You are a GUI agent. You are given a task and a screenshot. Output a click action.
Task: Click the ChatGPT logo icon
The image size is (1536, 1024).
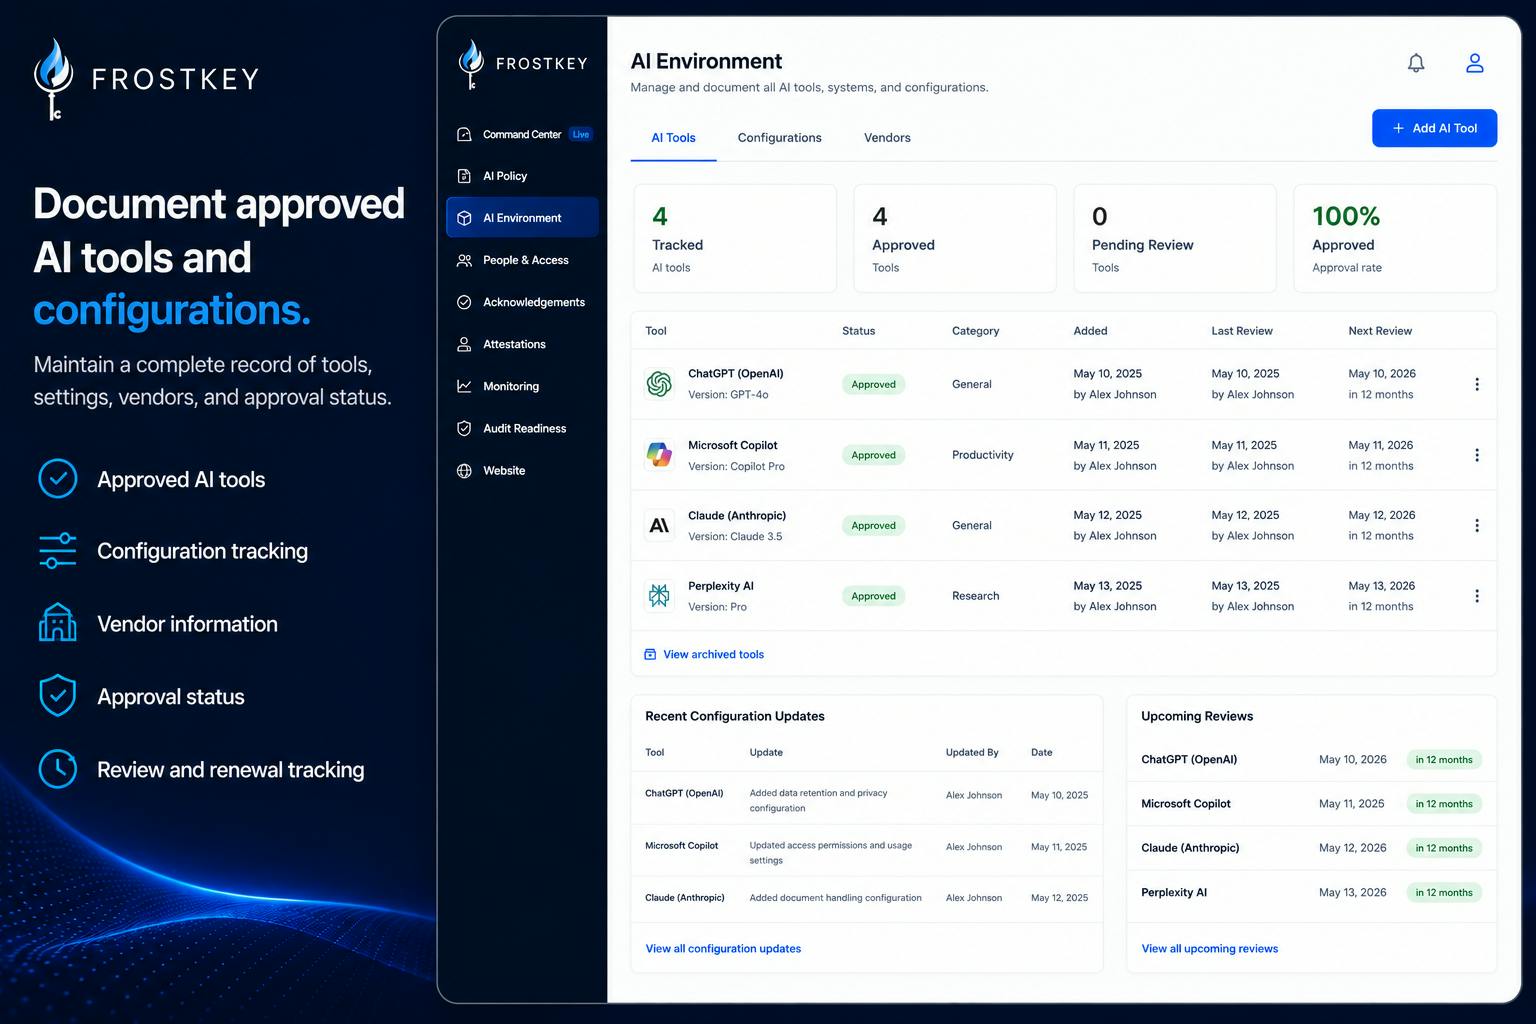pyautogui.click(x=659, y=384)
